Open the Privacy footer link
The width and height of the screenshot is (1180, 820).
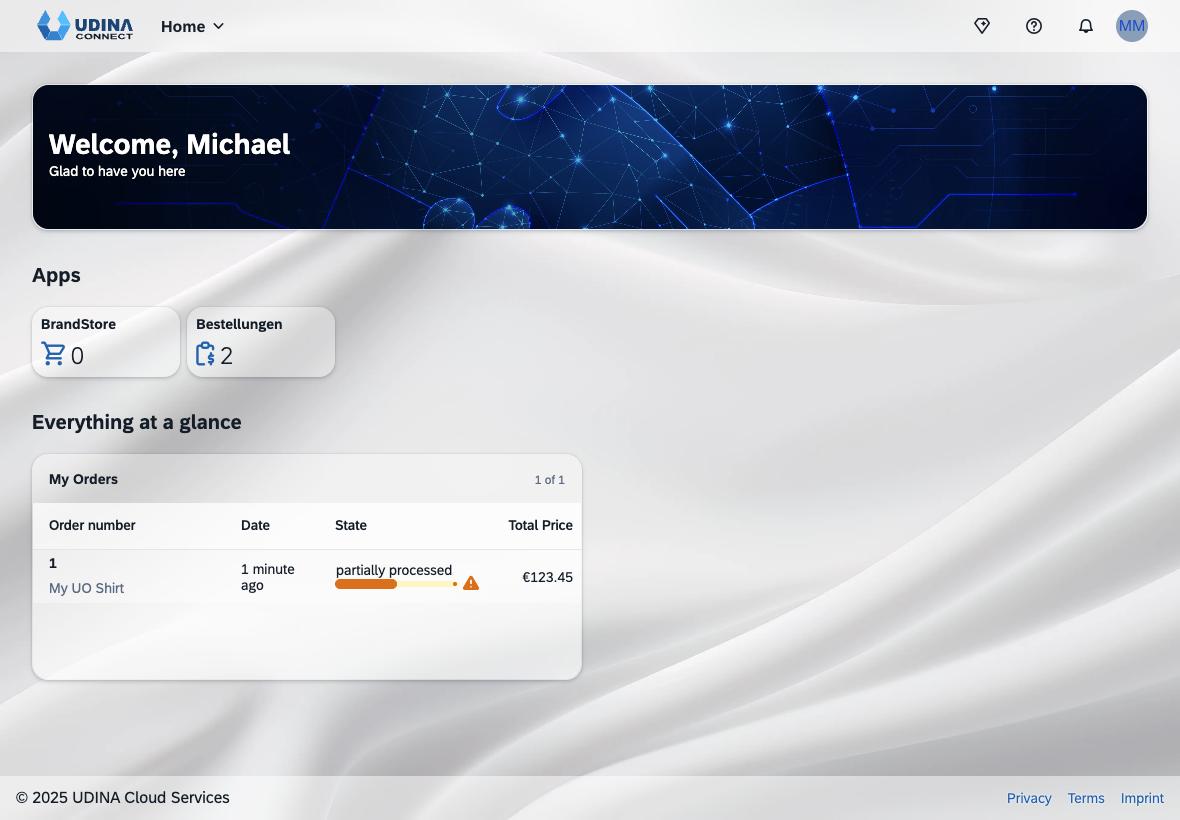[1029, 798]
